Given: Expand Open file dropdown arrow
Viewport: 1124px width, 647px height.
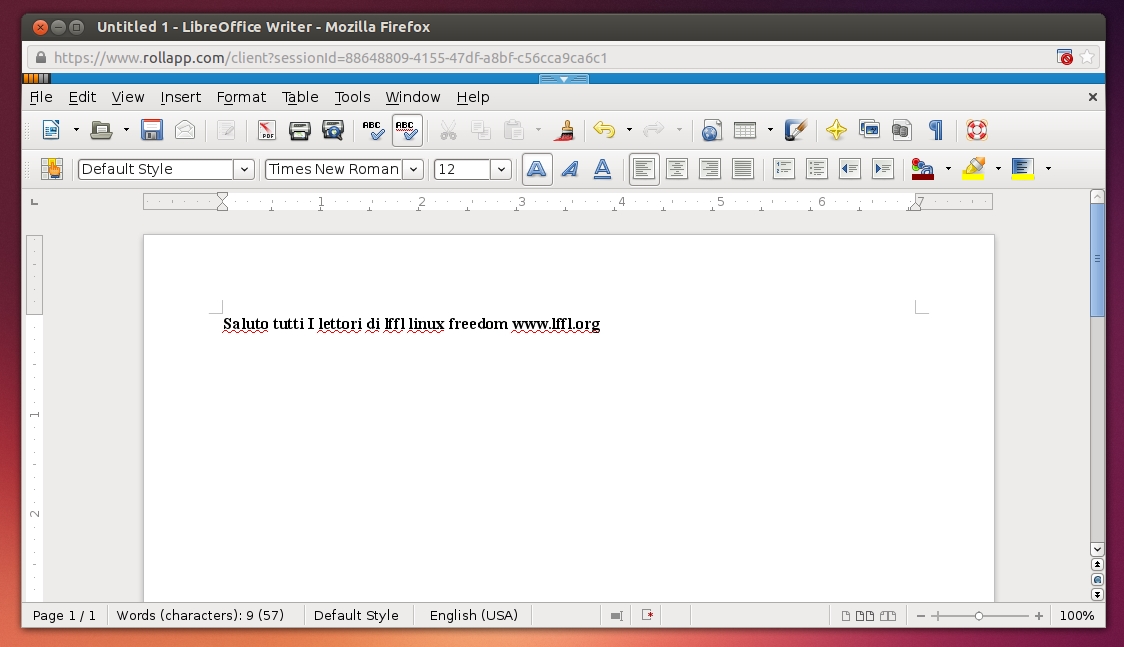Looking at the screenshot, I should point(126,130).
